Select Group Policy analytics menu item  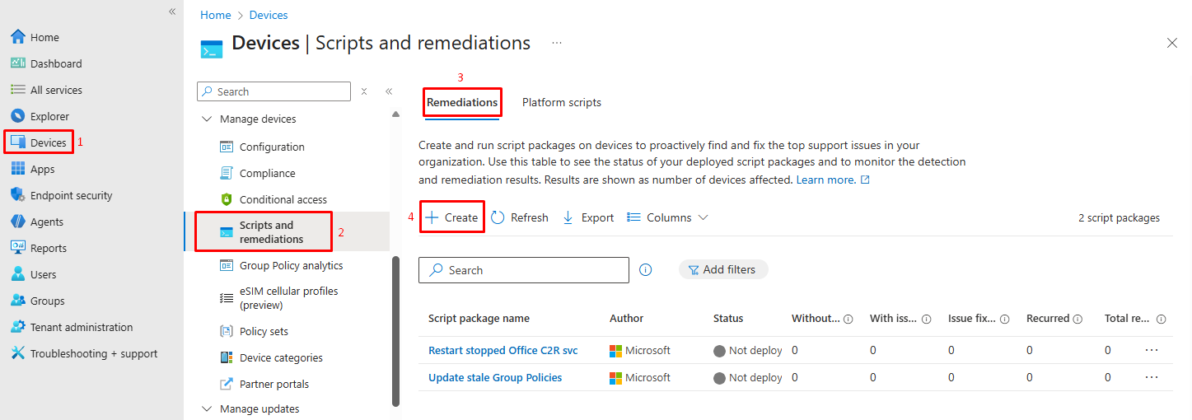pos(291,266)
